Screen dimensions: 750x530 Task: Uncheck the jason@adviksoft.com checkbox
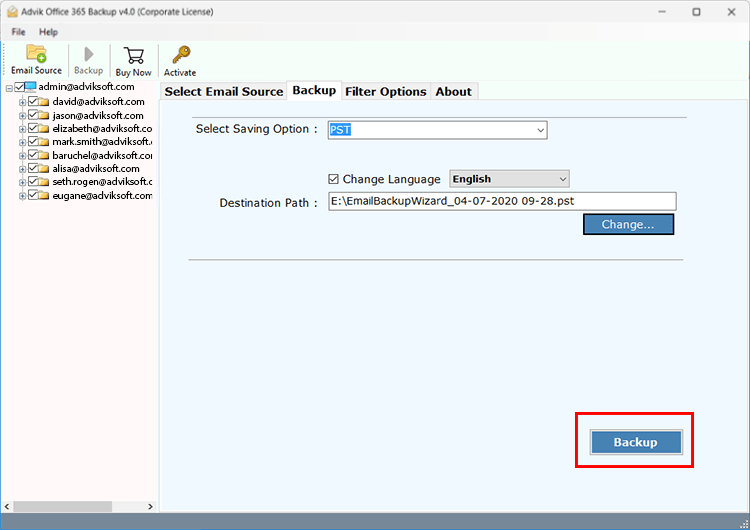tap(33, 115)
